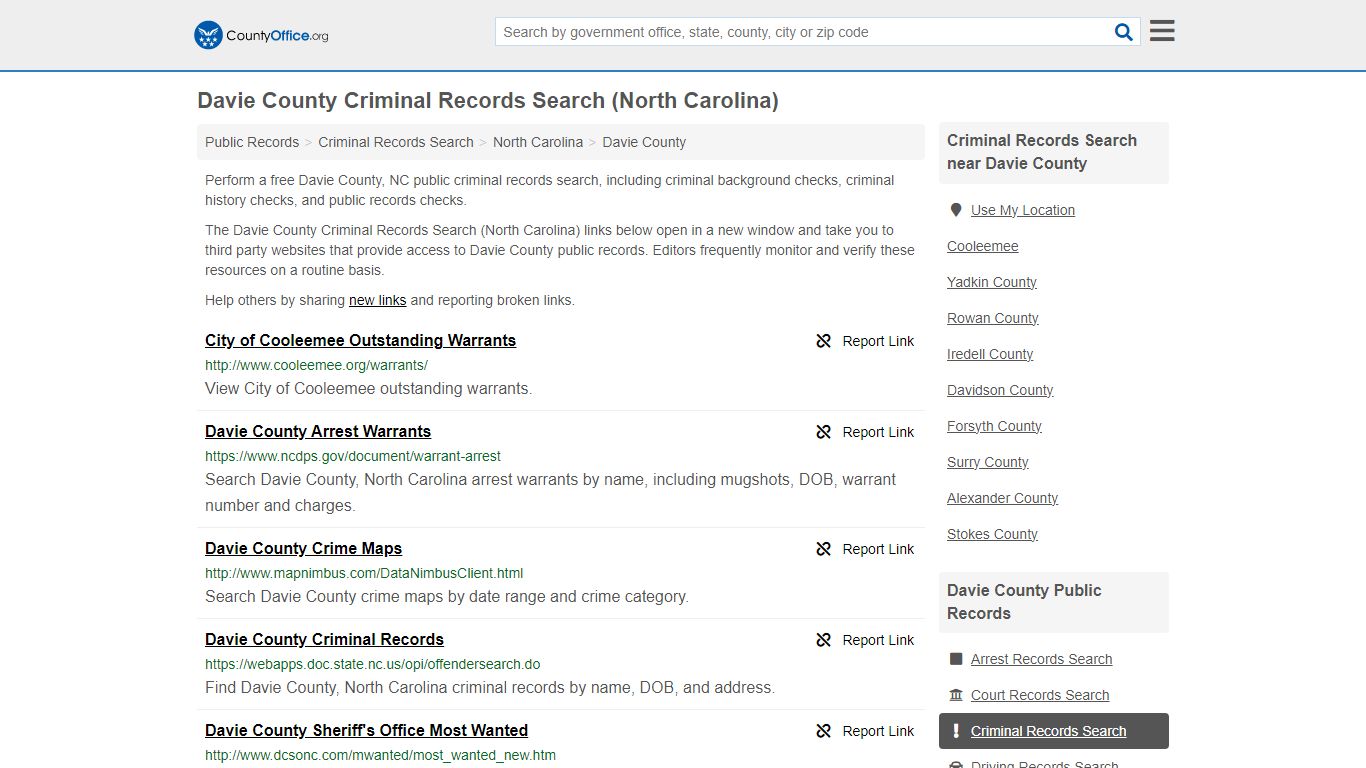Click the description 'View City of Cooleemee outstanding warrants.'
The image size is (1366, 768).
coord(368,388)
